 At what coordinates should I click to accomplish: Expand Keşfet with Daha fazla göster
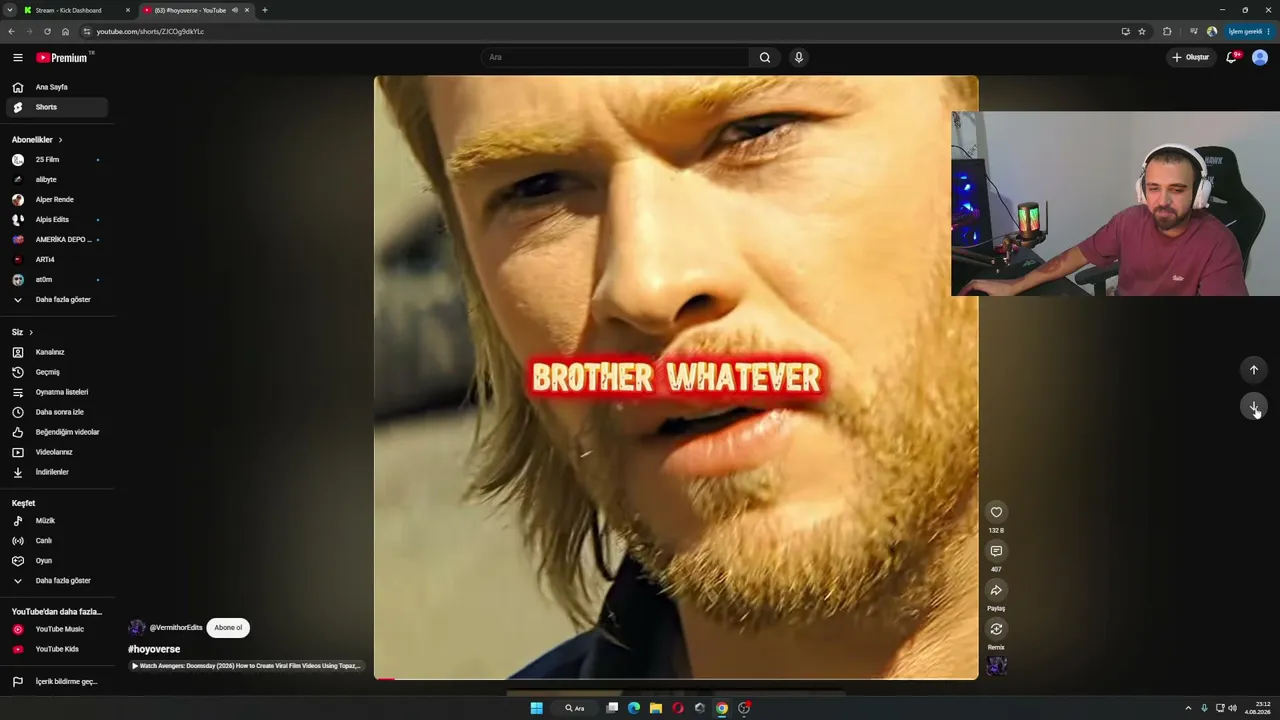tap(57, 581)
